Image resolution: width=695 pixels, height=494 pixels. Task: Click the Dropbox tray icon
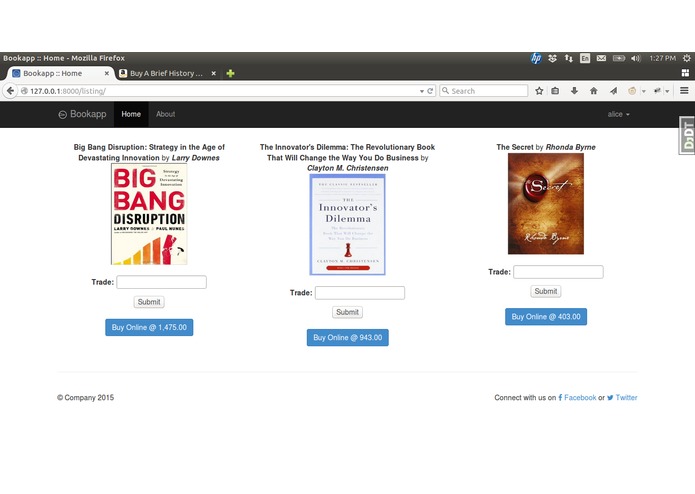coord(552,58)
